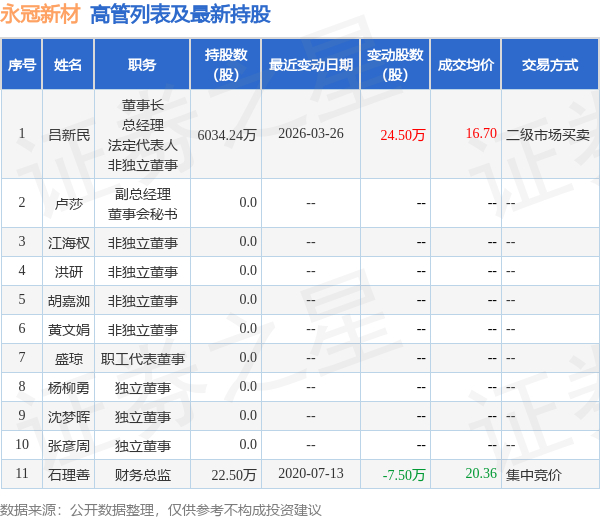Click the 董事长 position text
The height and width of the screenshot is (519, 600).
tap(143, 105)
